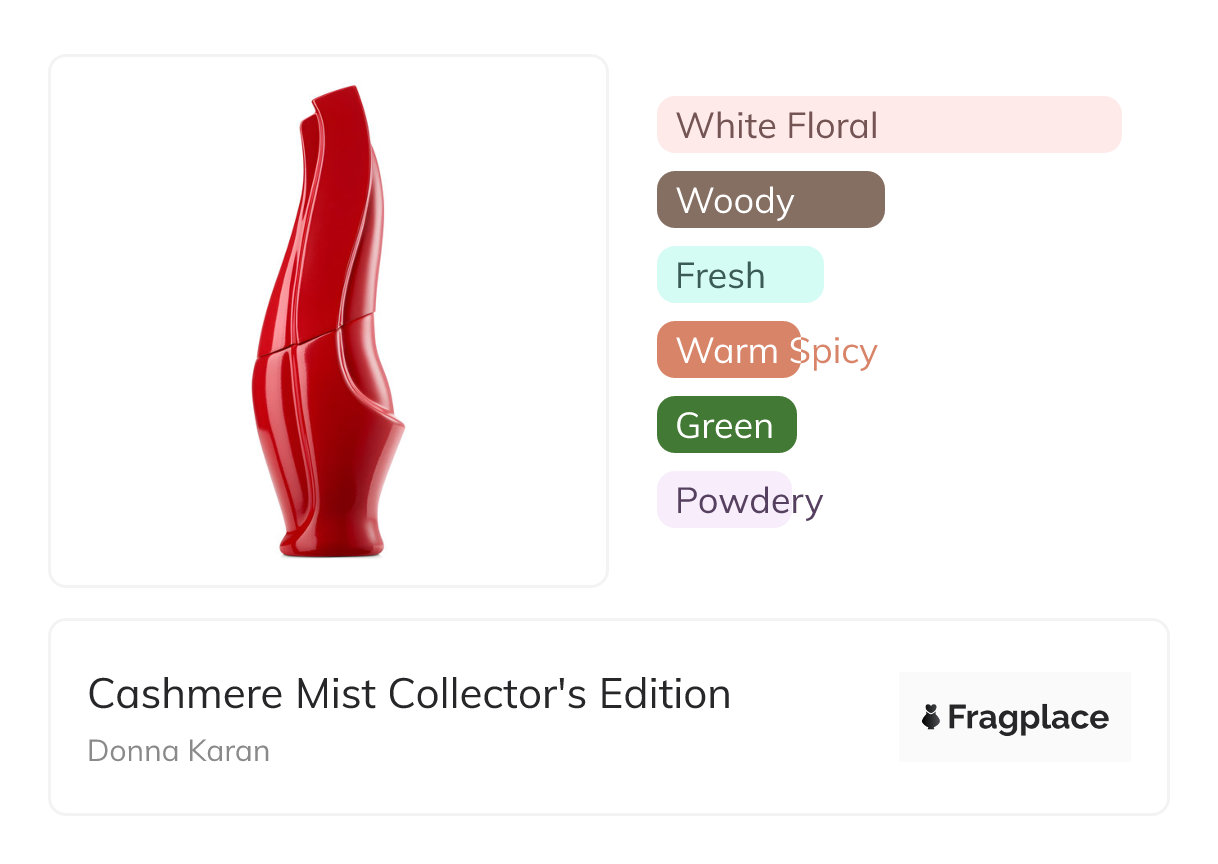Open Cashmere Mist Collector's Edition title
This screenshot has height=864, width=1218.
tap(408, 694)
